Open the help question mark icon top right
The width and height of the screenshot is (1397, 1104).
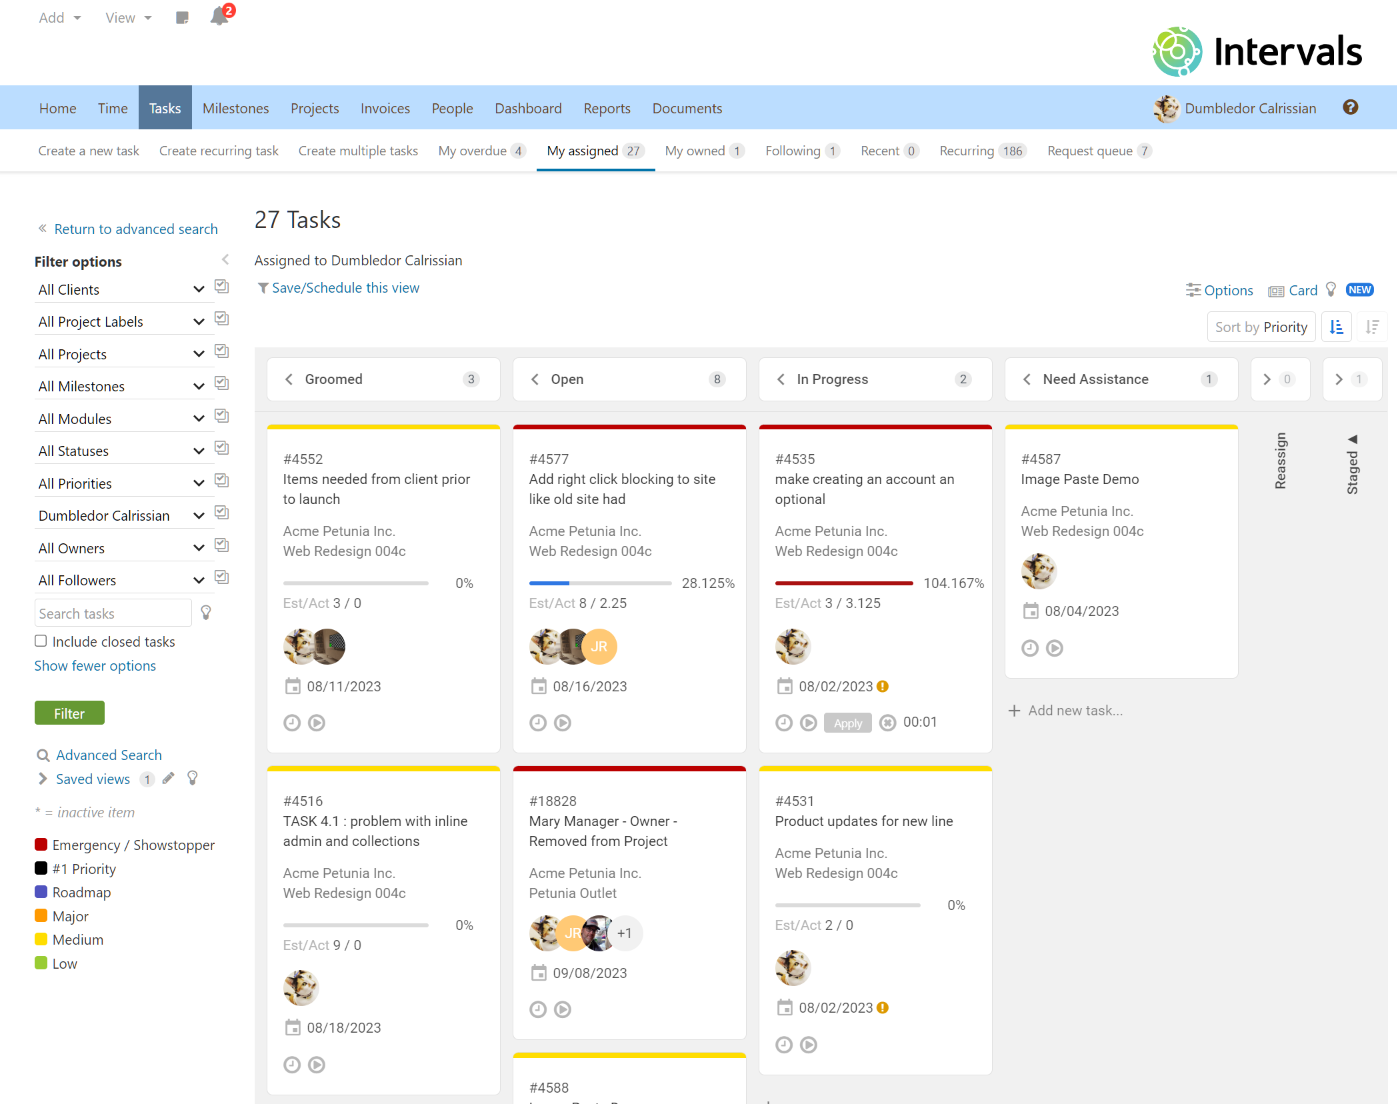(x=1351, y=107)
